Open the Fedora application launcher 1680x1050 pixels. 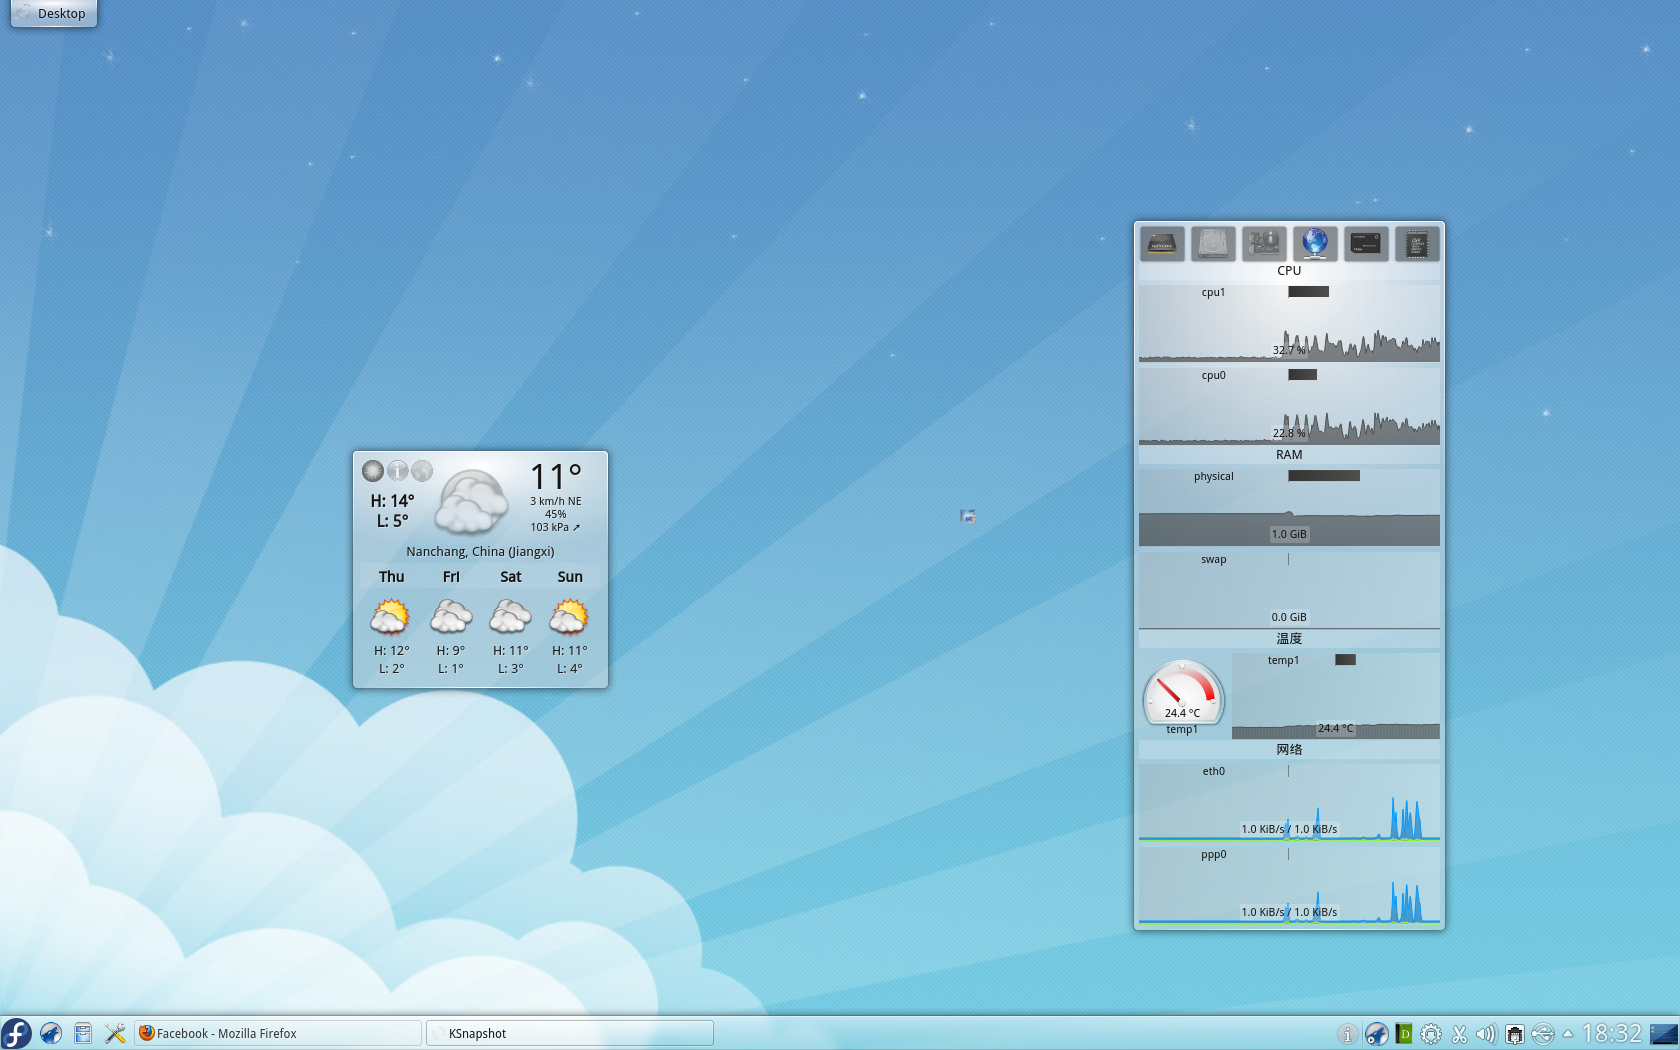tap(16, 1033)
